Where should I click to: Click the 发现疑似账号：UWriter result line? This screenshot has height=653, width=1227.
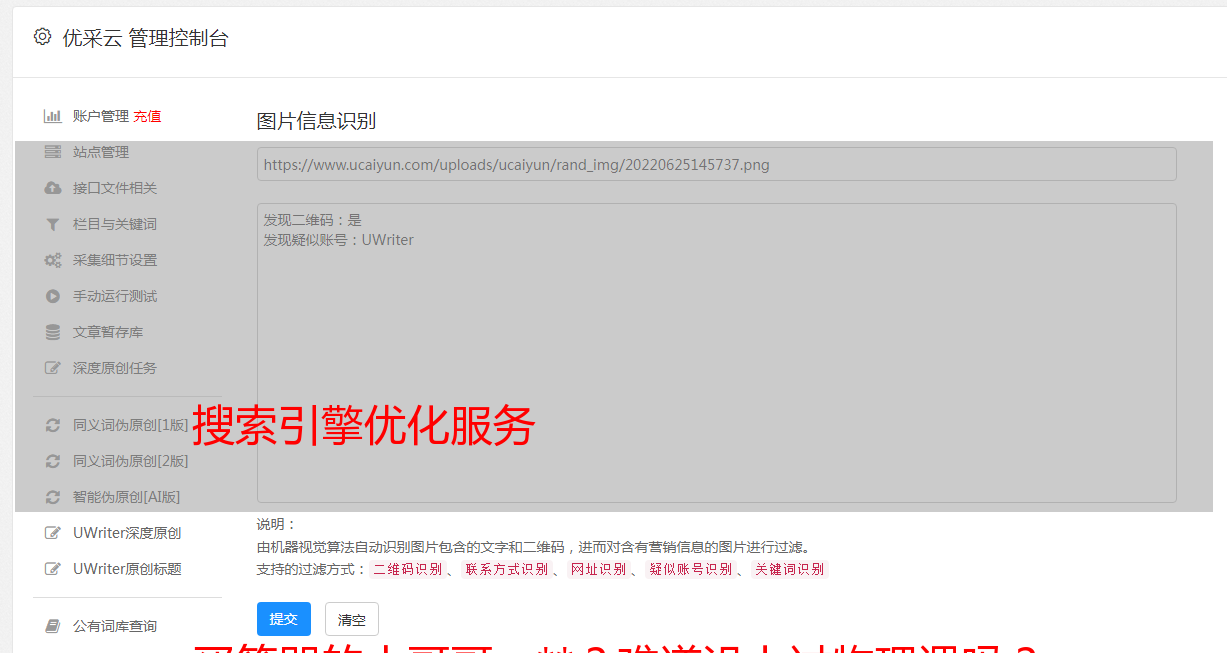tap(338, 240)
